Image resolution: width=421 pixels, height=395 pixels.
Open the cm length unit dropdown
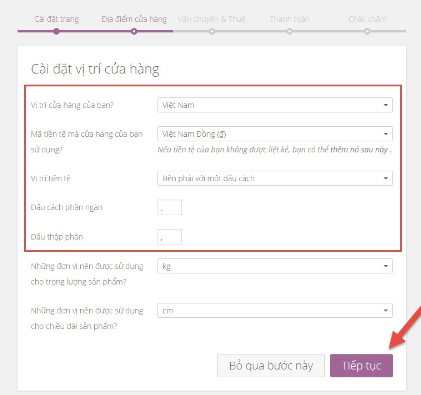275,311
